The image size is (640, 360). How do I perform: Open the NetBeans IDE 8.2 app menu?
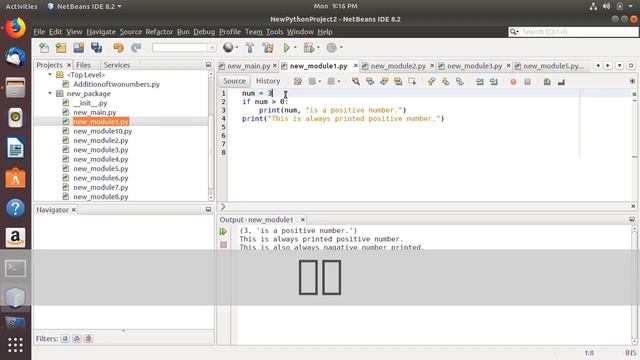tap(84, 6)
